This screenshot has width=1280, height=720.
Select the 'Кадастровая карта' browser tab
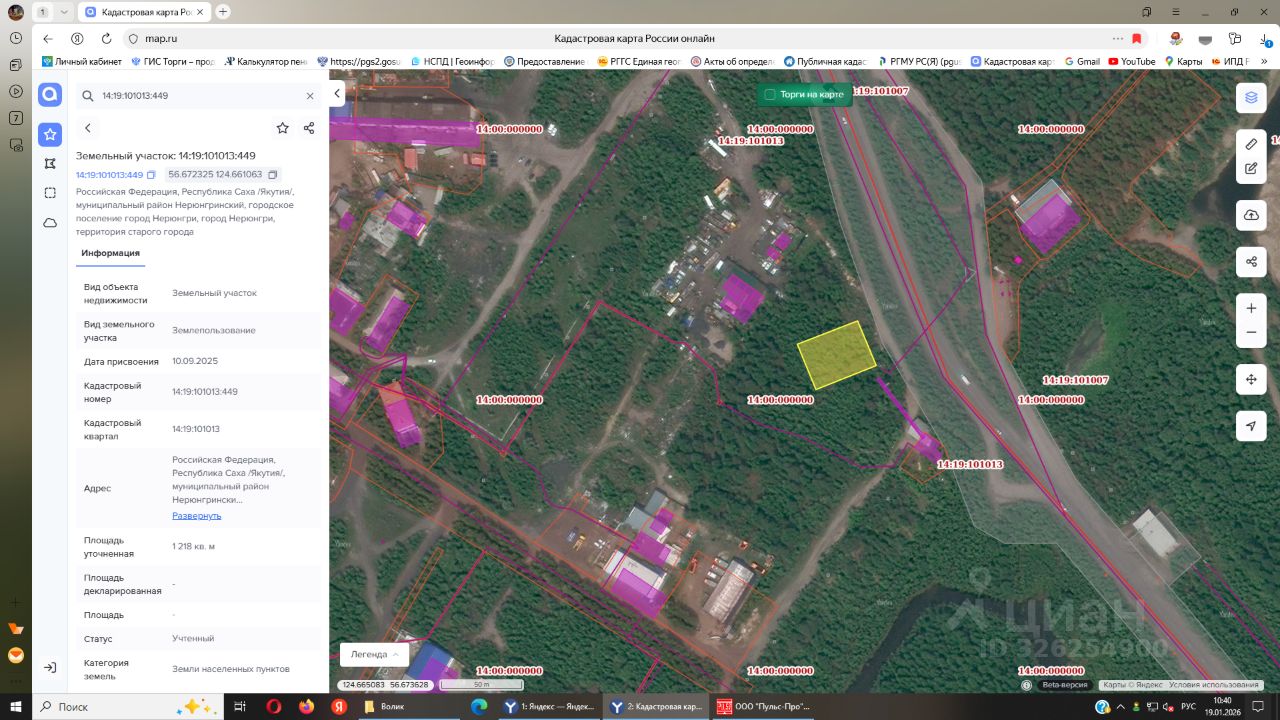tap(144, 11)
